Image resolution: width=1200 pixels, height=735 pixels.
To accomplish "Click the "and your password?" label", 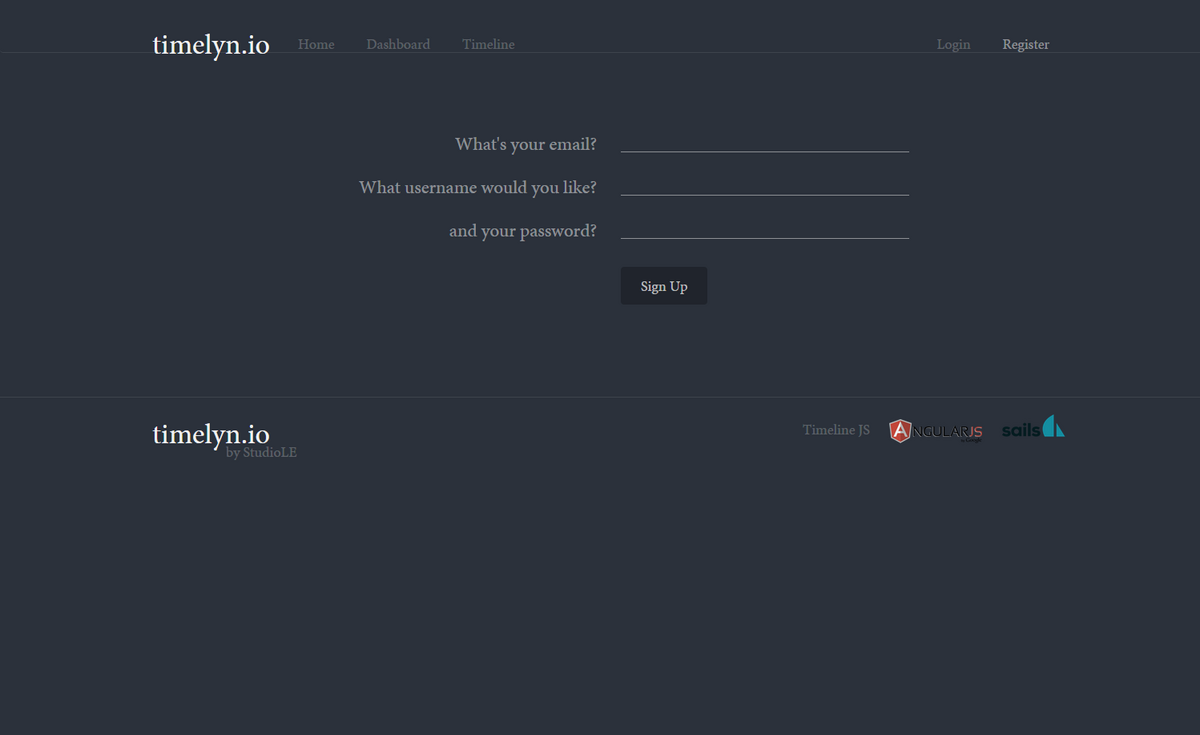I will (522, 231).
